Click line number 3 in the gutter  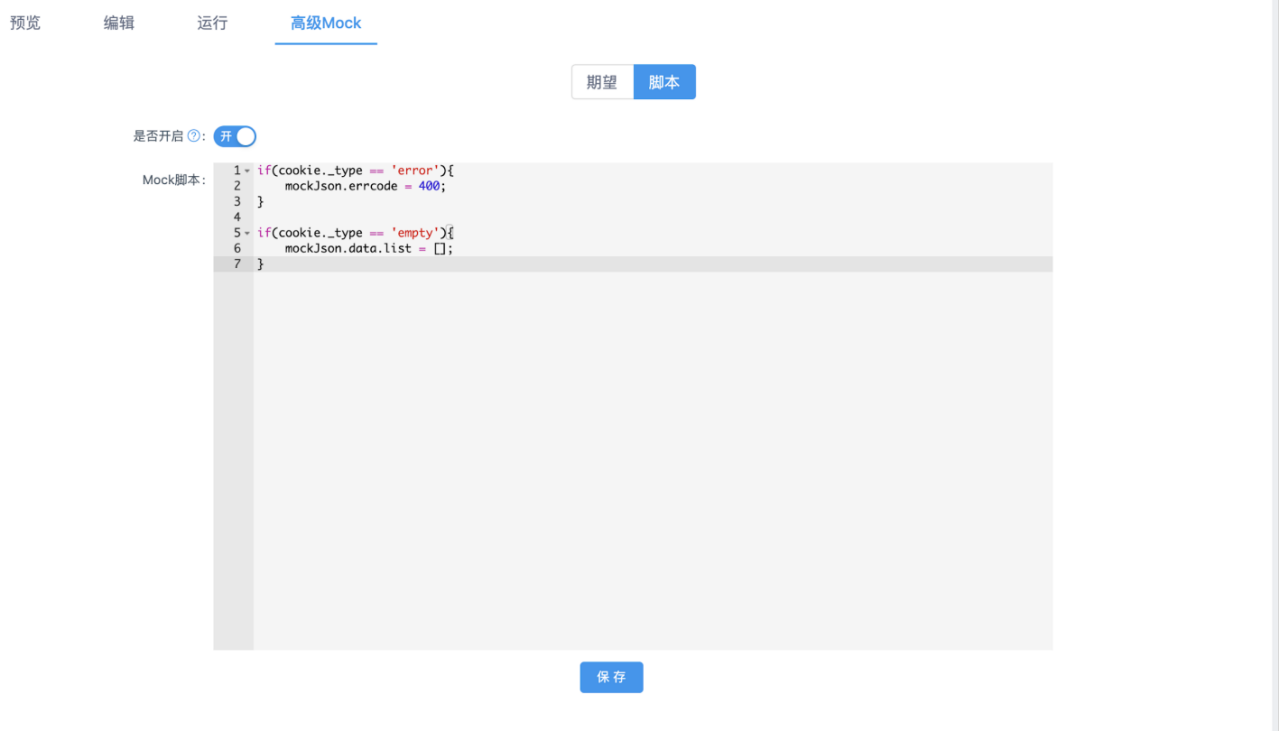[237, 202]
